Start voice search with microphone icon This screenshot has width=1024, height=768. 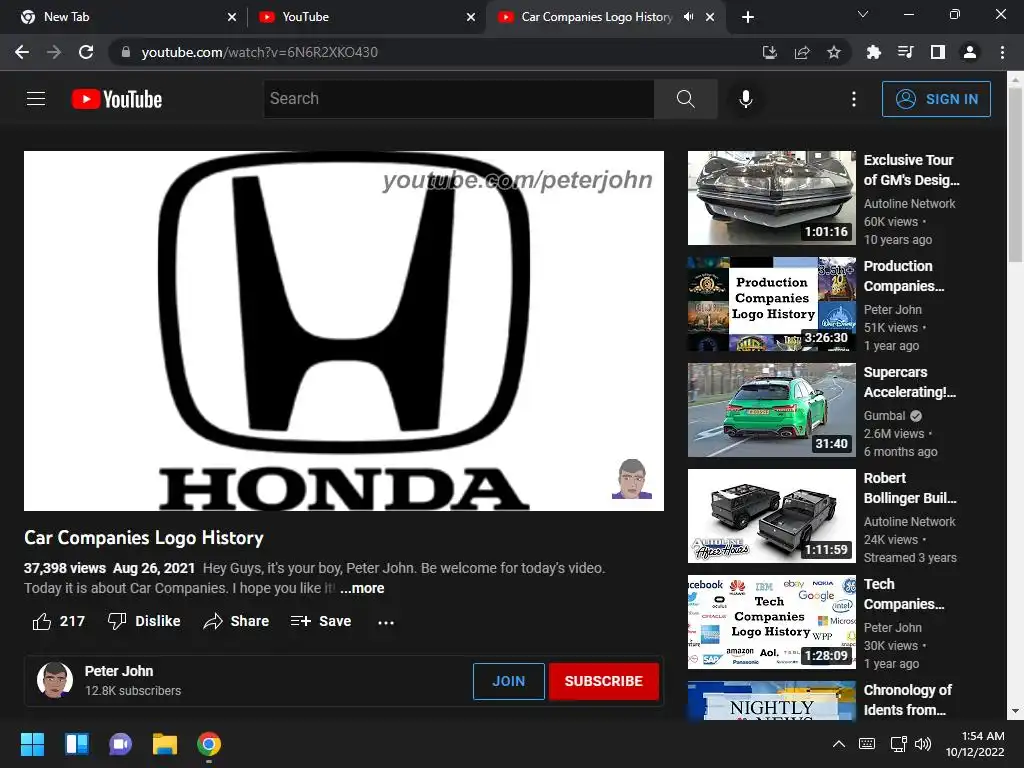click(746, 99)
